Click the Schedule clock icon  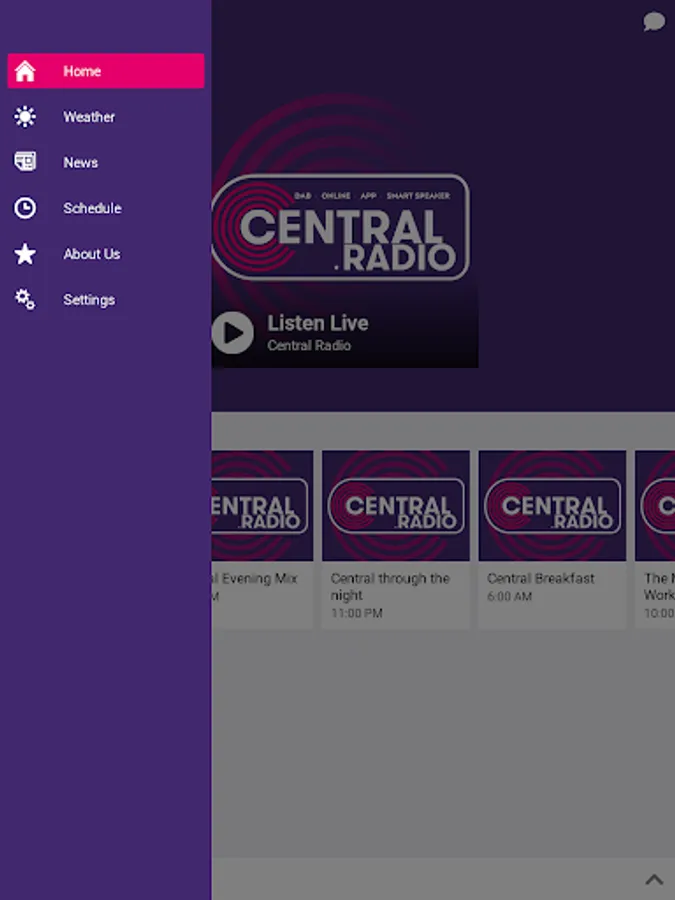click(x=25, y=208)
